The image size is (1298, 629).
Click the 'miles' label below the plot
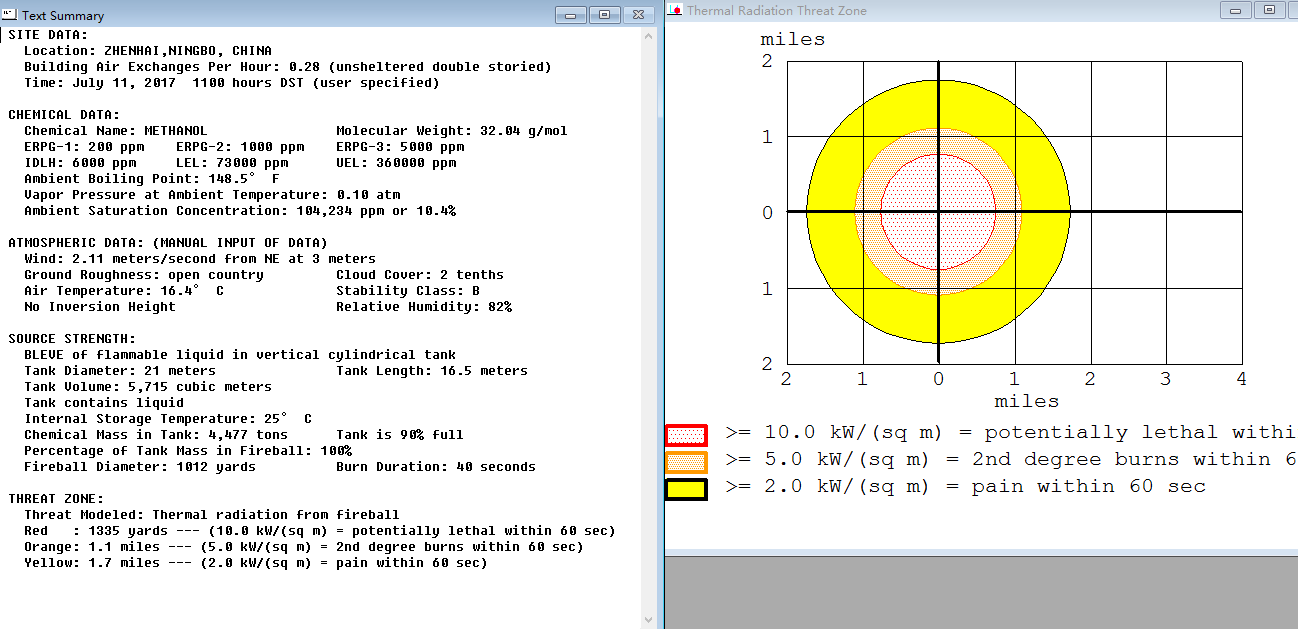[x=1026, y=401]
